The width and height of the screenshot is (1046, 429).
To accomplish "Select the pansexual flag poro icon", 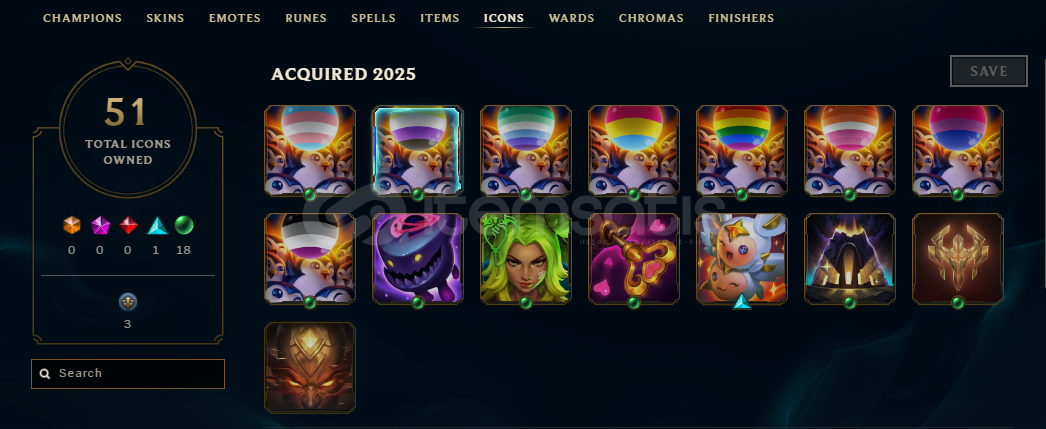I will [634, 151].
